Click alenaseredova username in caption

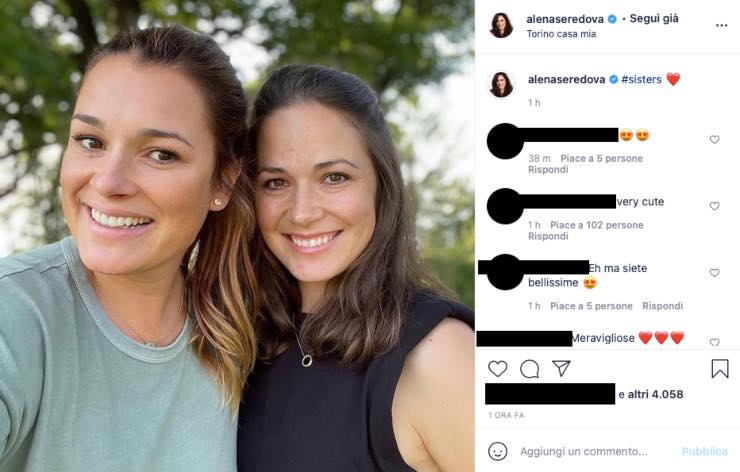point(566,79)
